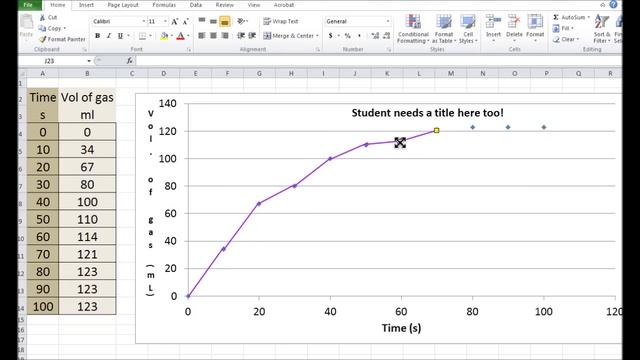Open the File tab
This screenshot has height=360, width=640.
[29, 5]
